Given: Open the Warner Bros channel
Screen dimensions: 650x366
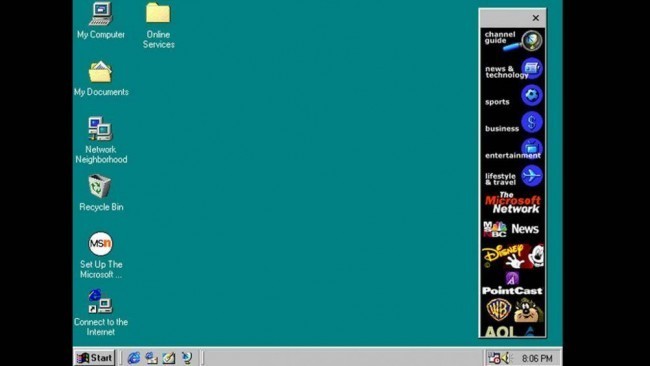Looking at the screenshot, I should (513, 310).
